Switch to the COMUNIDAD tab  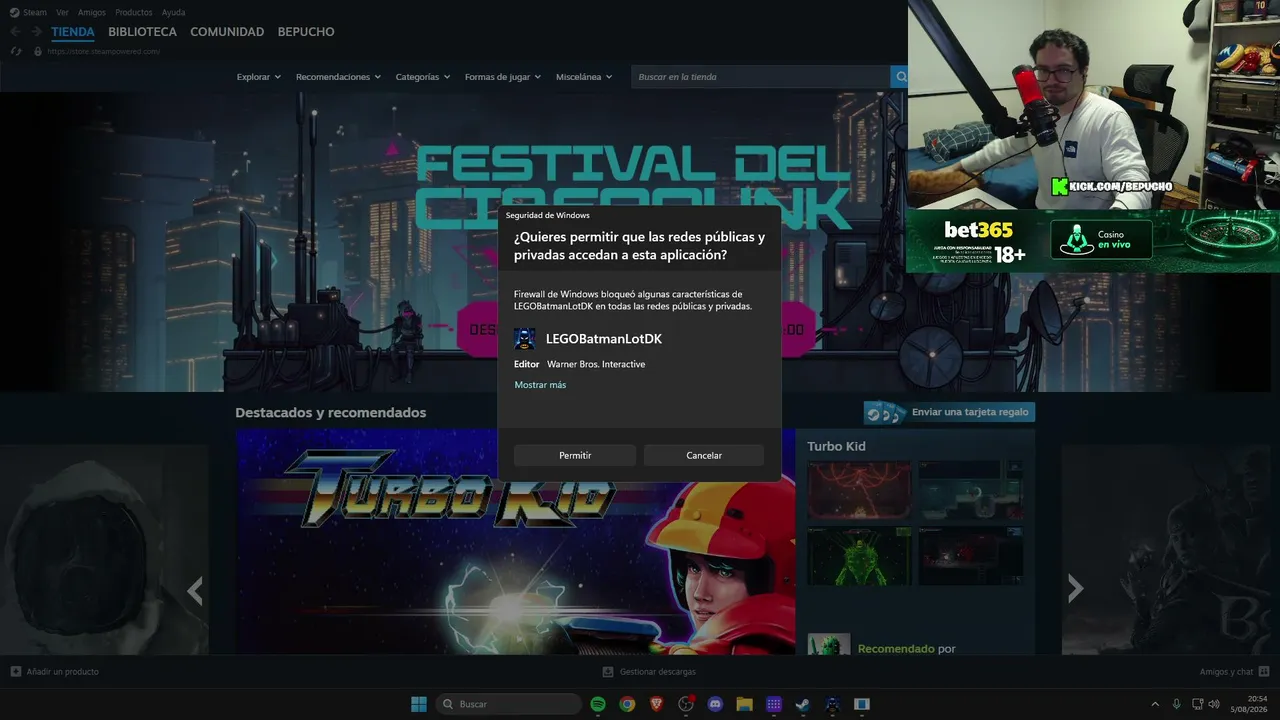point(227,32)
